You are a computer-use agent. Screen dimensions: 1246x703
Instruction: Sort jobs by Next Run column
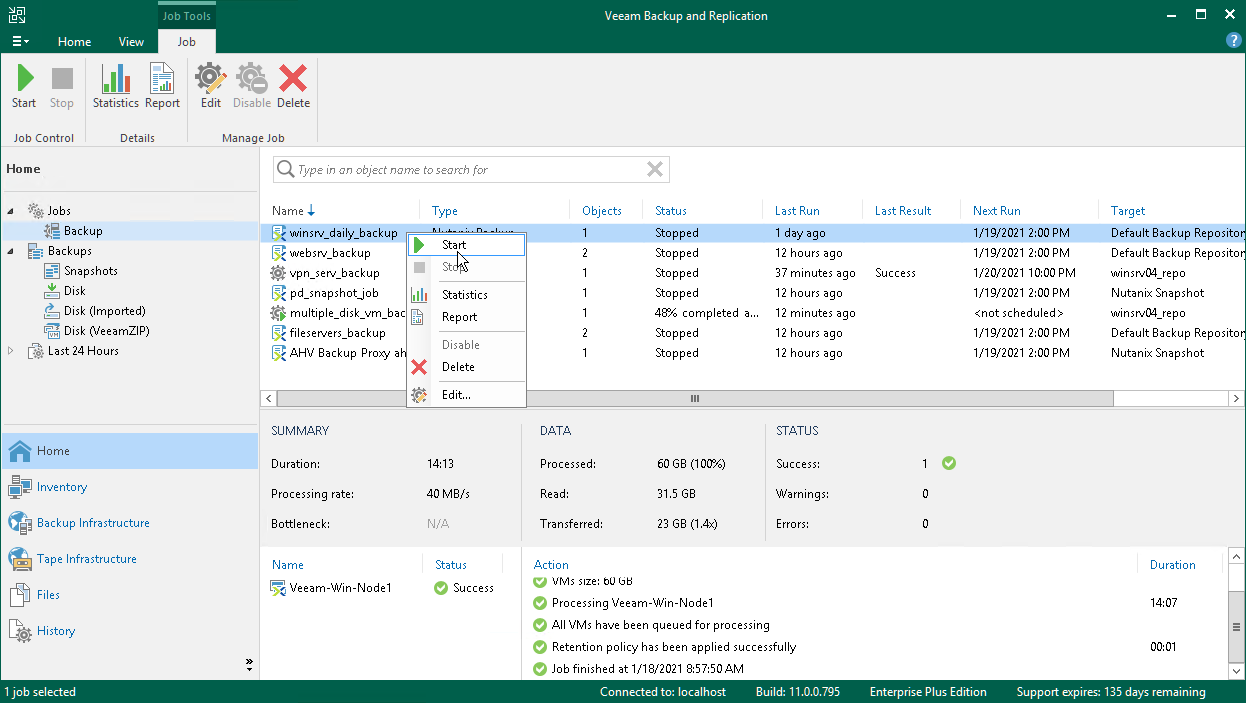(x=997, y=211)
